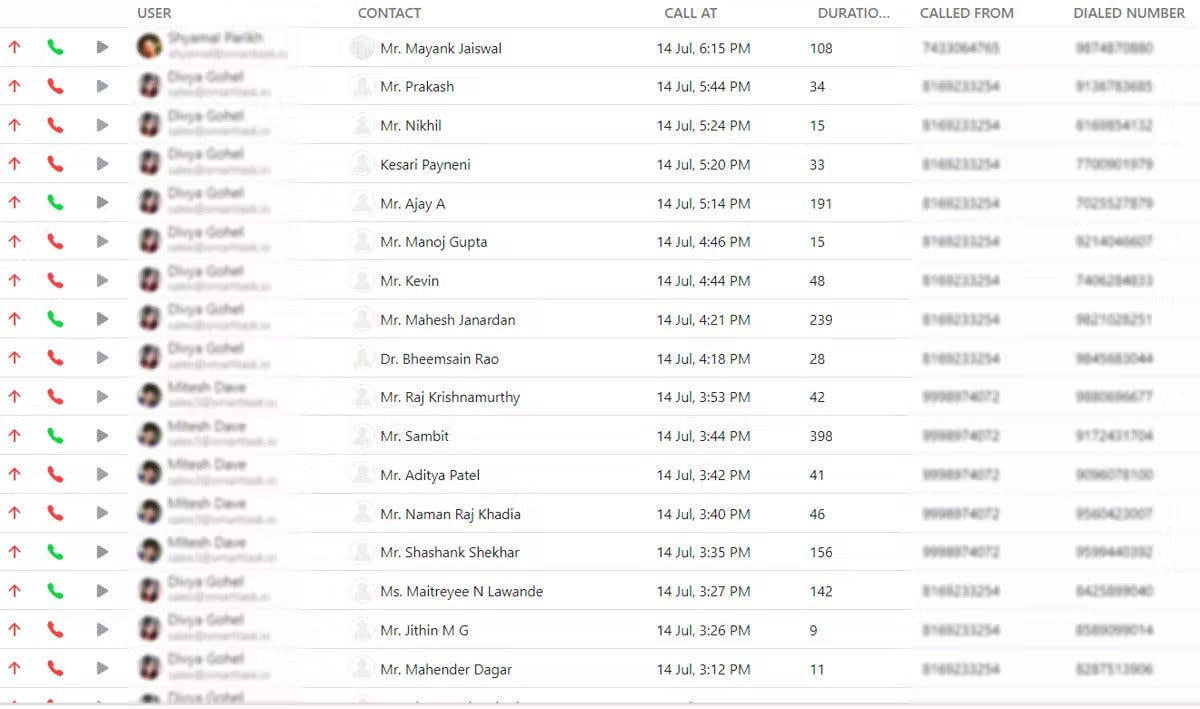Sort by the CALL AT column header
The image size is (1200, 709).
click(x=690, y=13)
